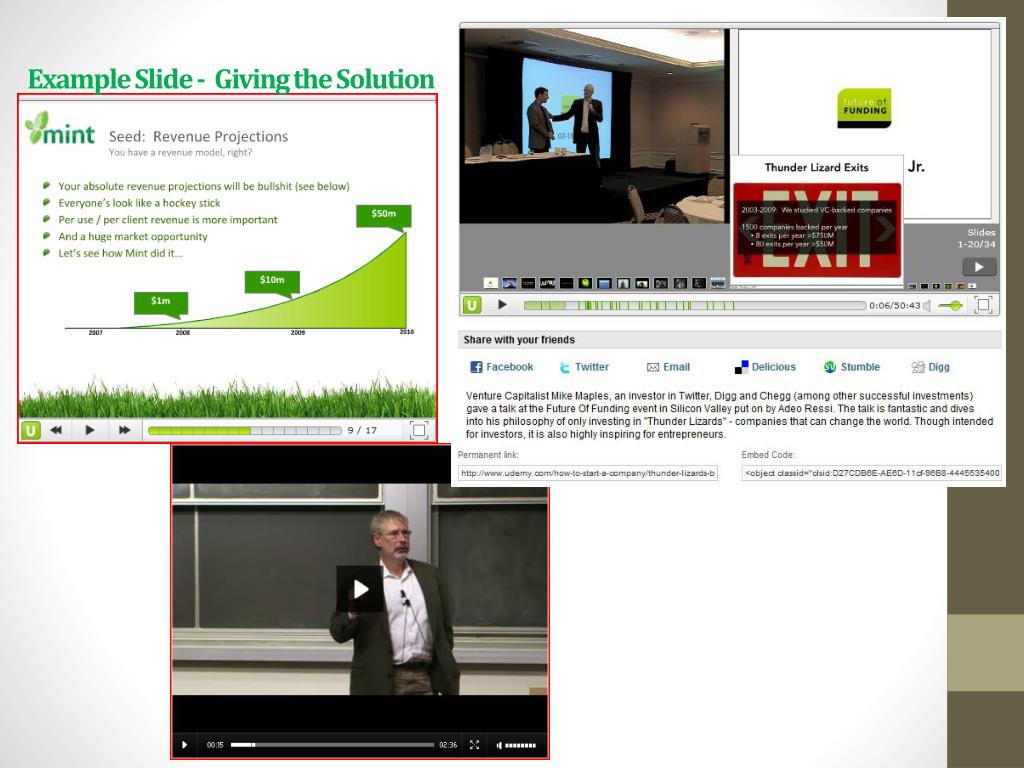Rewind to previous slide in Mint slide player

pos(57,430)
